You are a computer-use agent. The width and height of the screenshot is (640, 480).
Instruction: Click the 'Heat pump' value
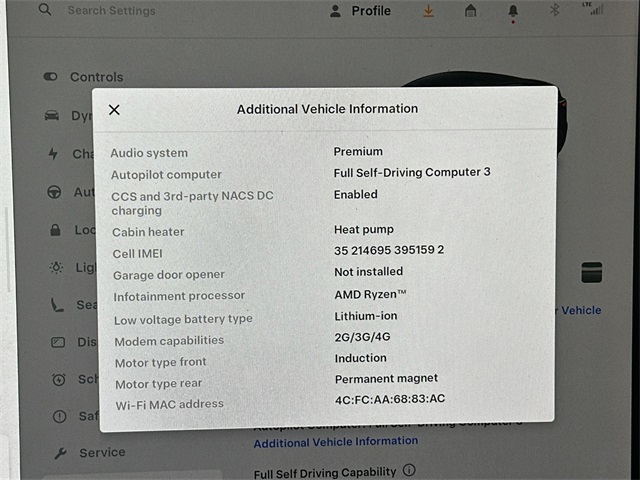click(x=364, y=230)
